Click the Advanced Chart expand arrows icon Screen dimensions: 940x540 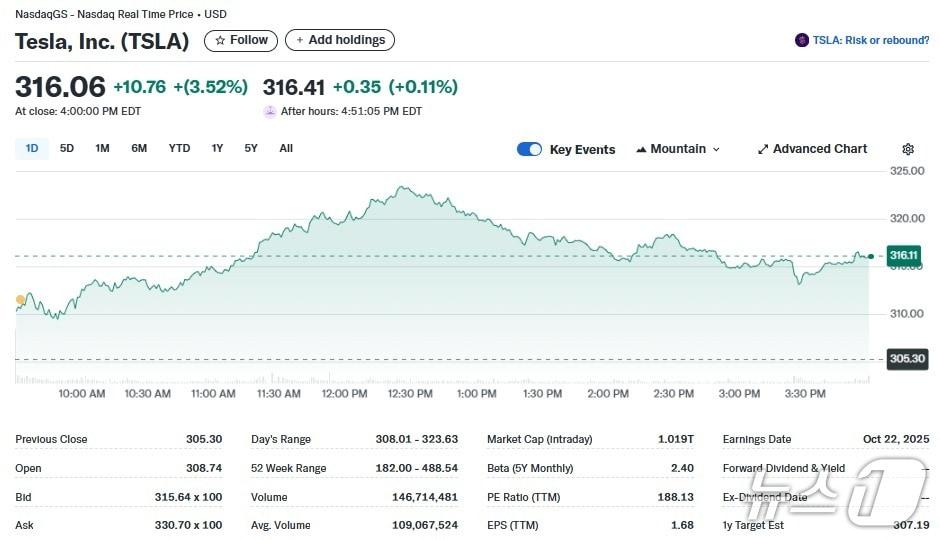tap(763, 149)
